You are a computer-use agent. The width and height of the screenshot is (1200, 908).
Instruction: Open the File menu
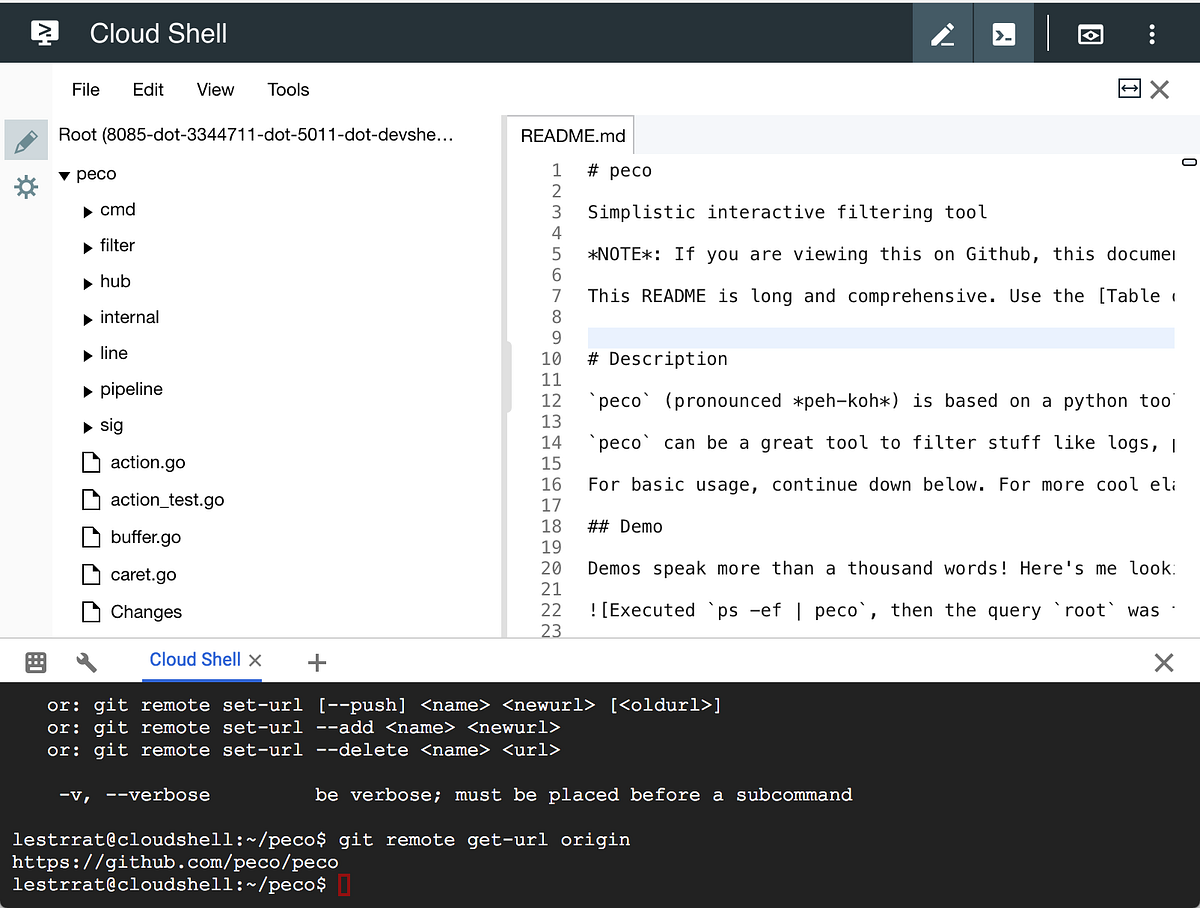point(85,90)
